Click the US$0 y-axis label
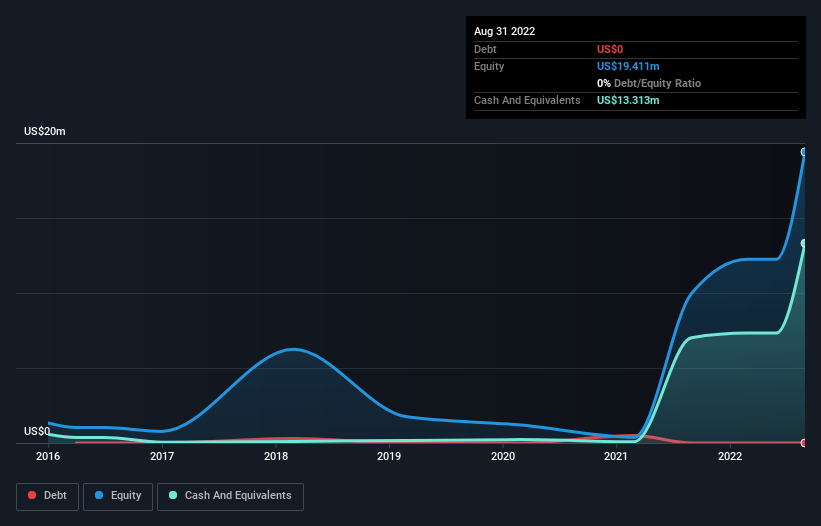This screenshot has width=821, height=526. (x=37, y=431)
